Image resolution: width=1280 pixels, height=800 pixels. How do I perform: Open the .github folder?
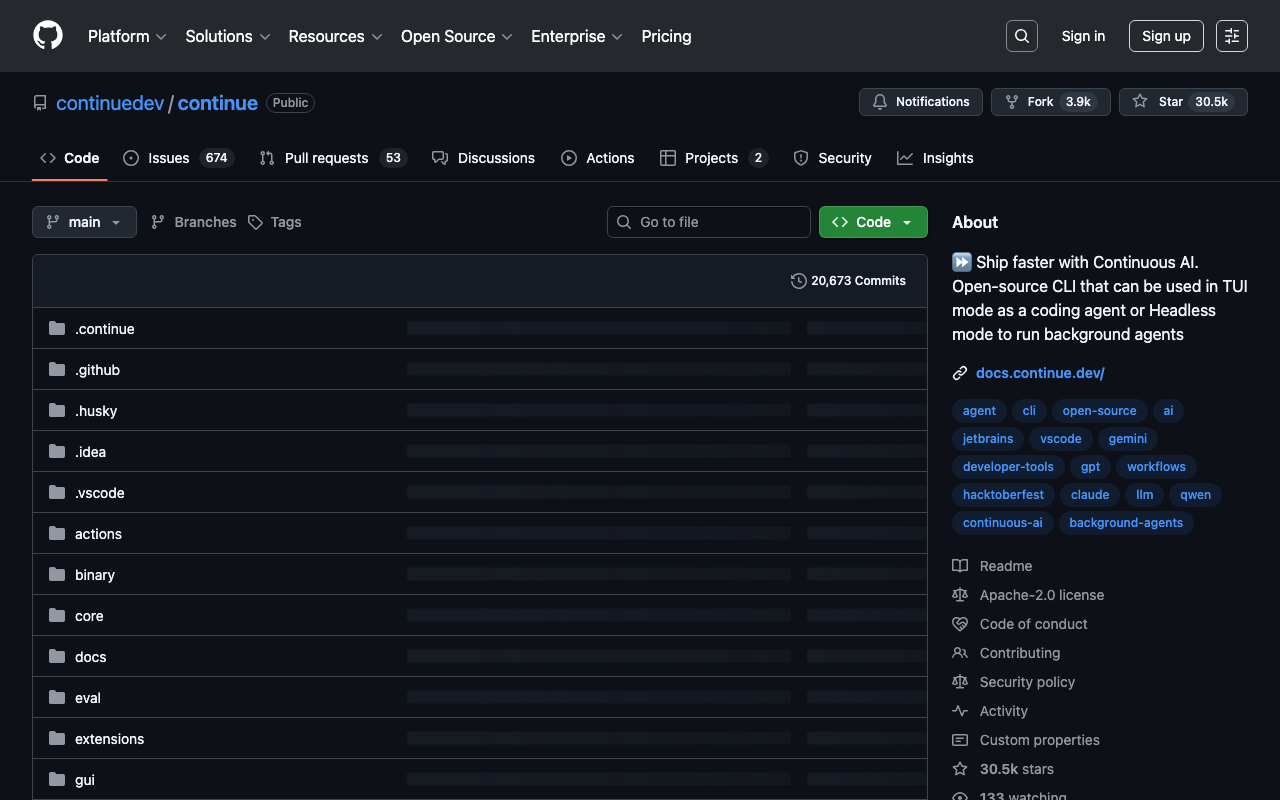[97, 370]
